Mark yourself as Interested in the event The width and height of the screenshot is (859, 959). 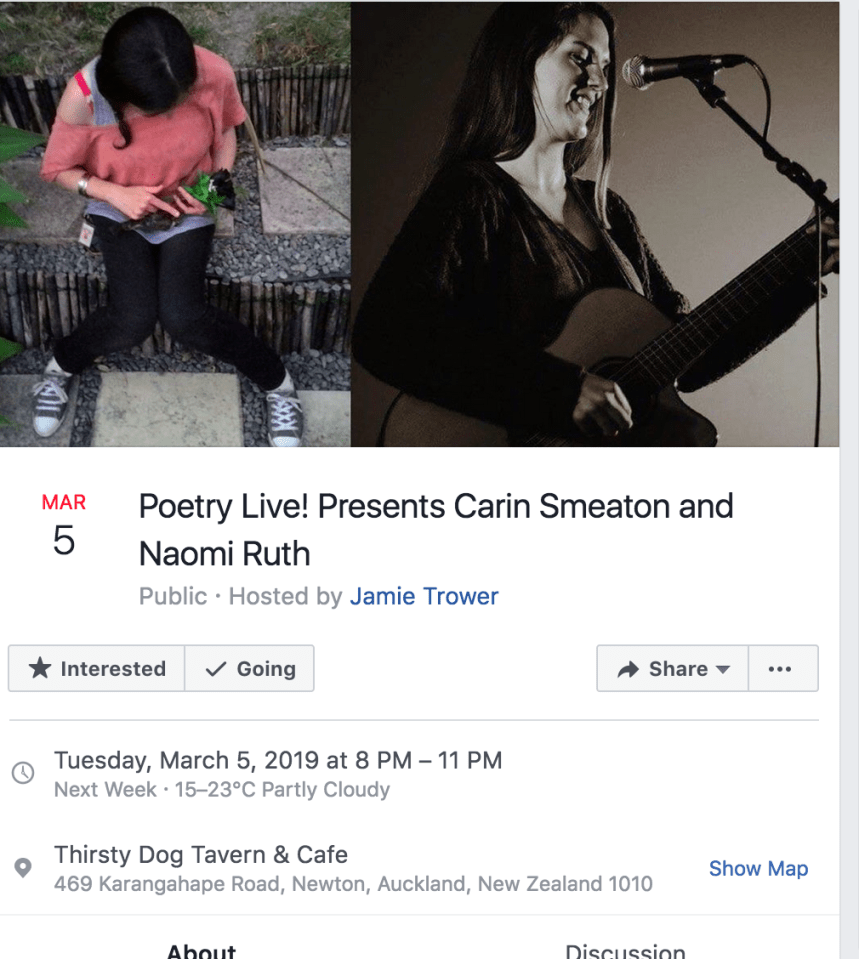click(x=96, y=669)
